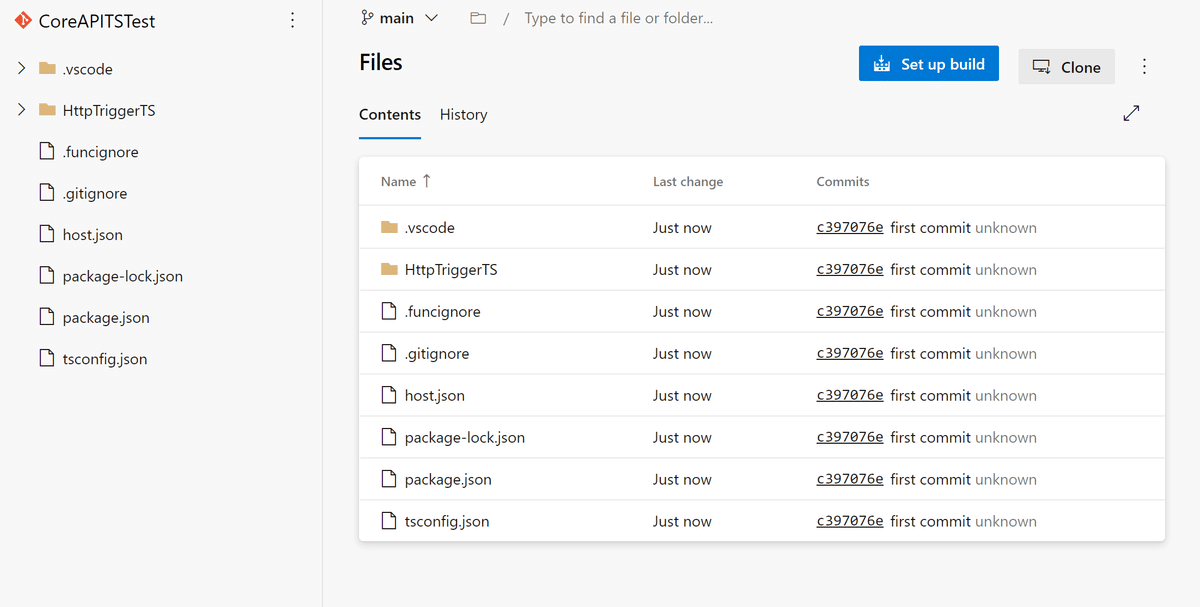1200x607 pixels.
Task: Click the Set up build button
Action: click(928, 63)
